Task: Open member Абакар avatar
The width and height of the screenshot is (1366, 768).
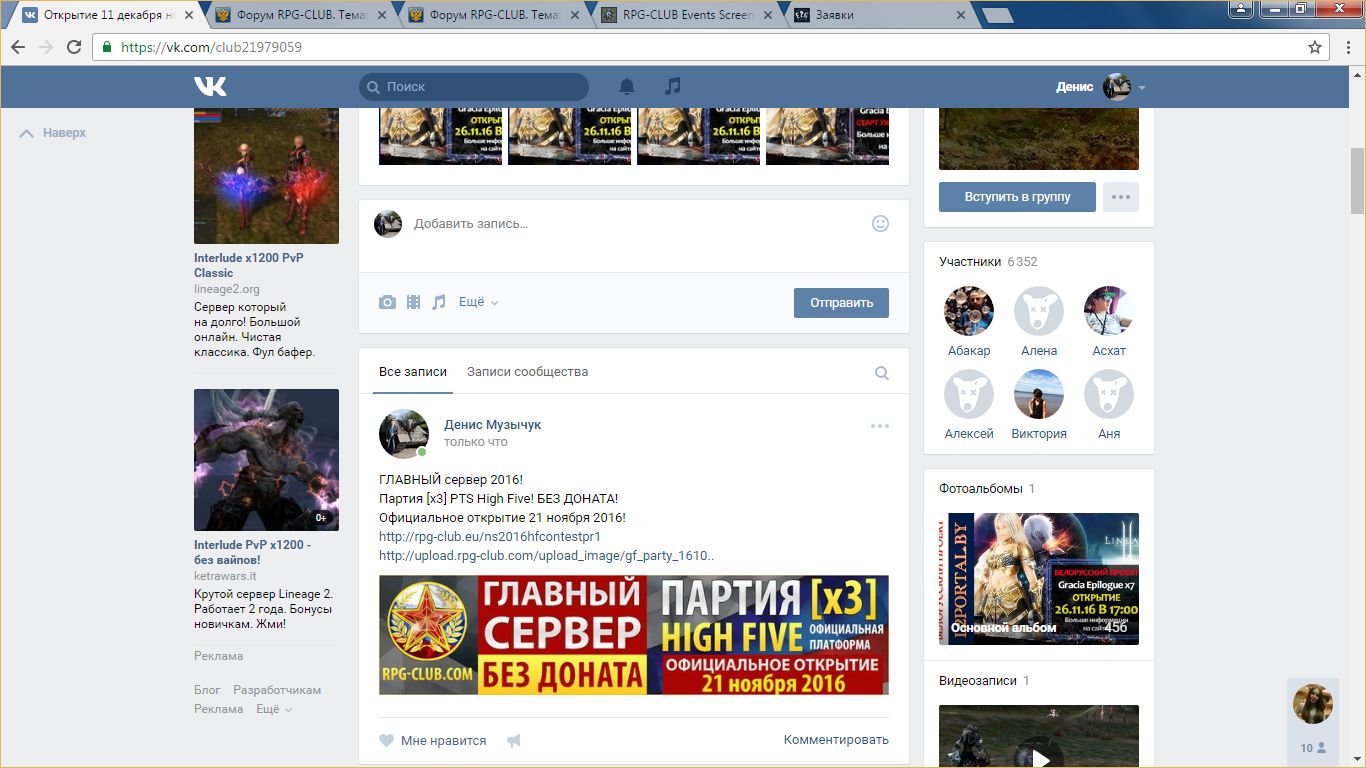Action: [969, 311]
